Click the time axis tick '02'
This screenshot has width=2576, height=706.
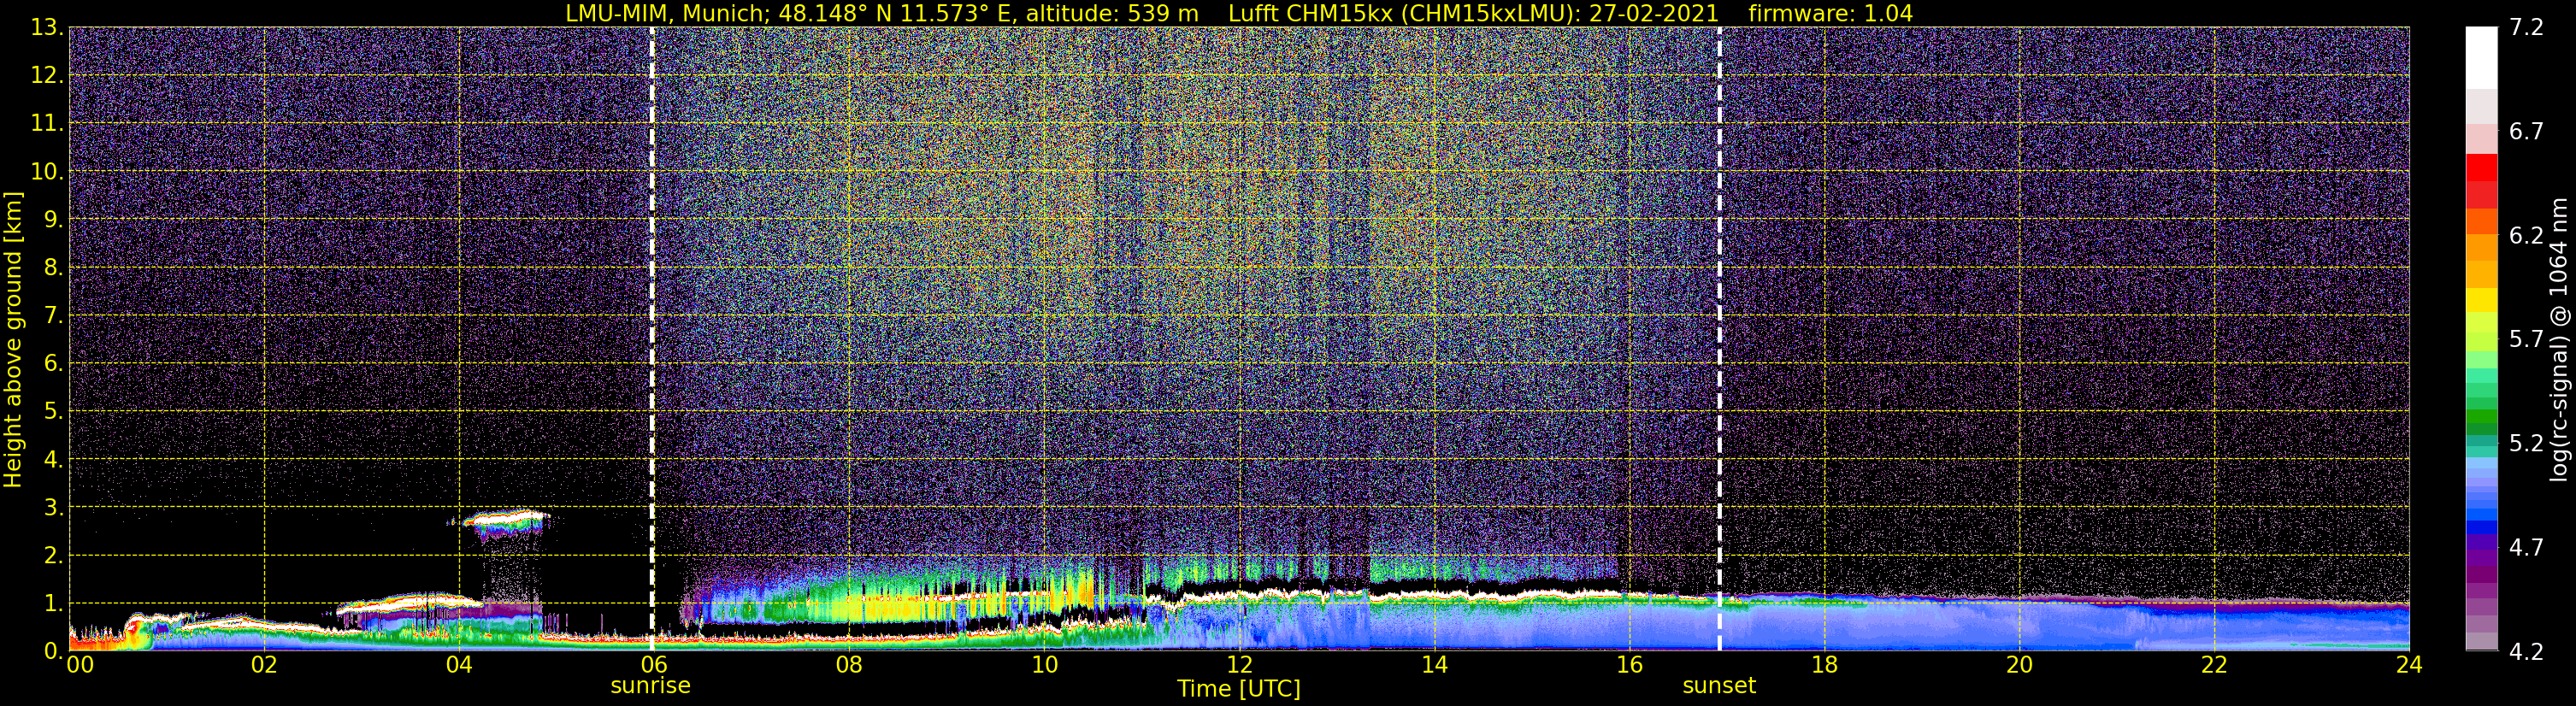coord(264,665)
